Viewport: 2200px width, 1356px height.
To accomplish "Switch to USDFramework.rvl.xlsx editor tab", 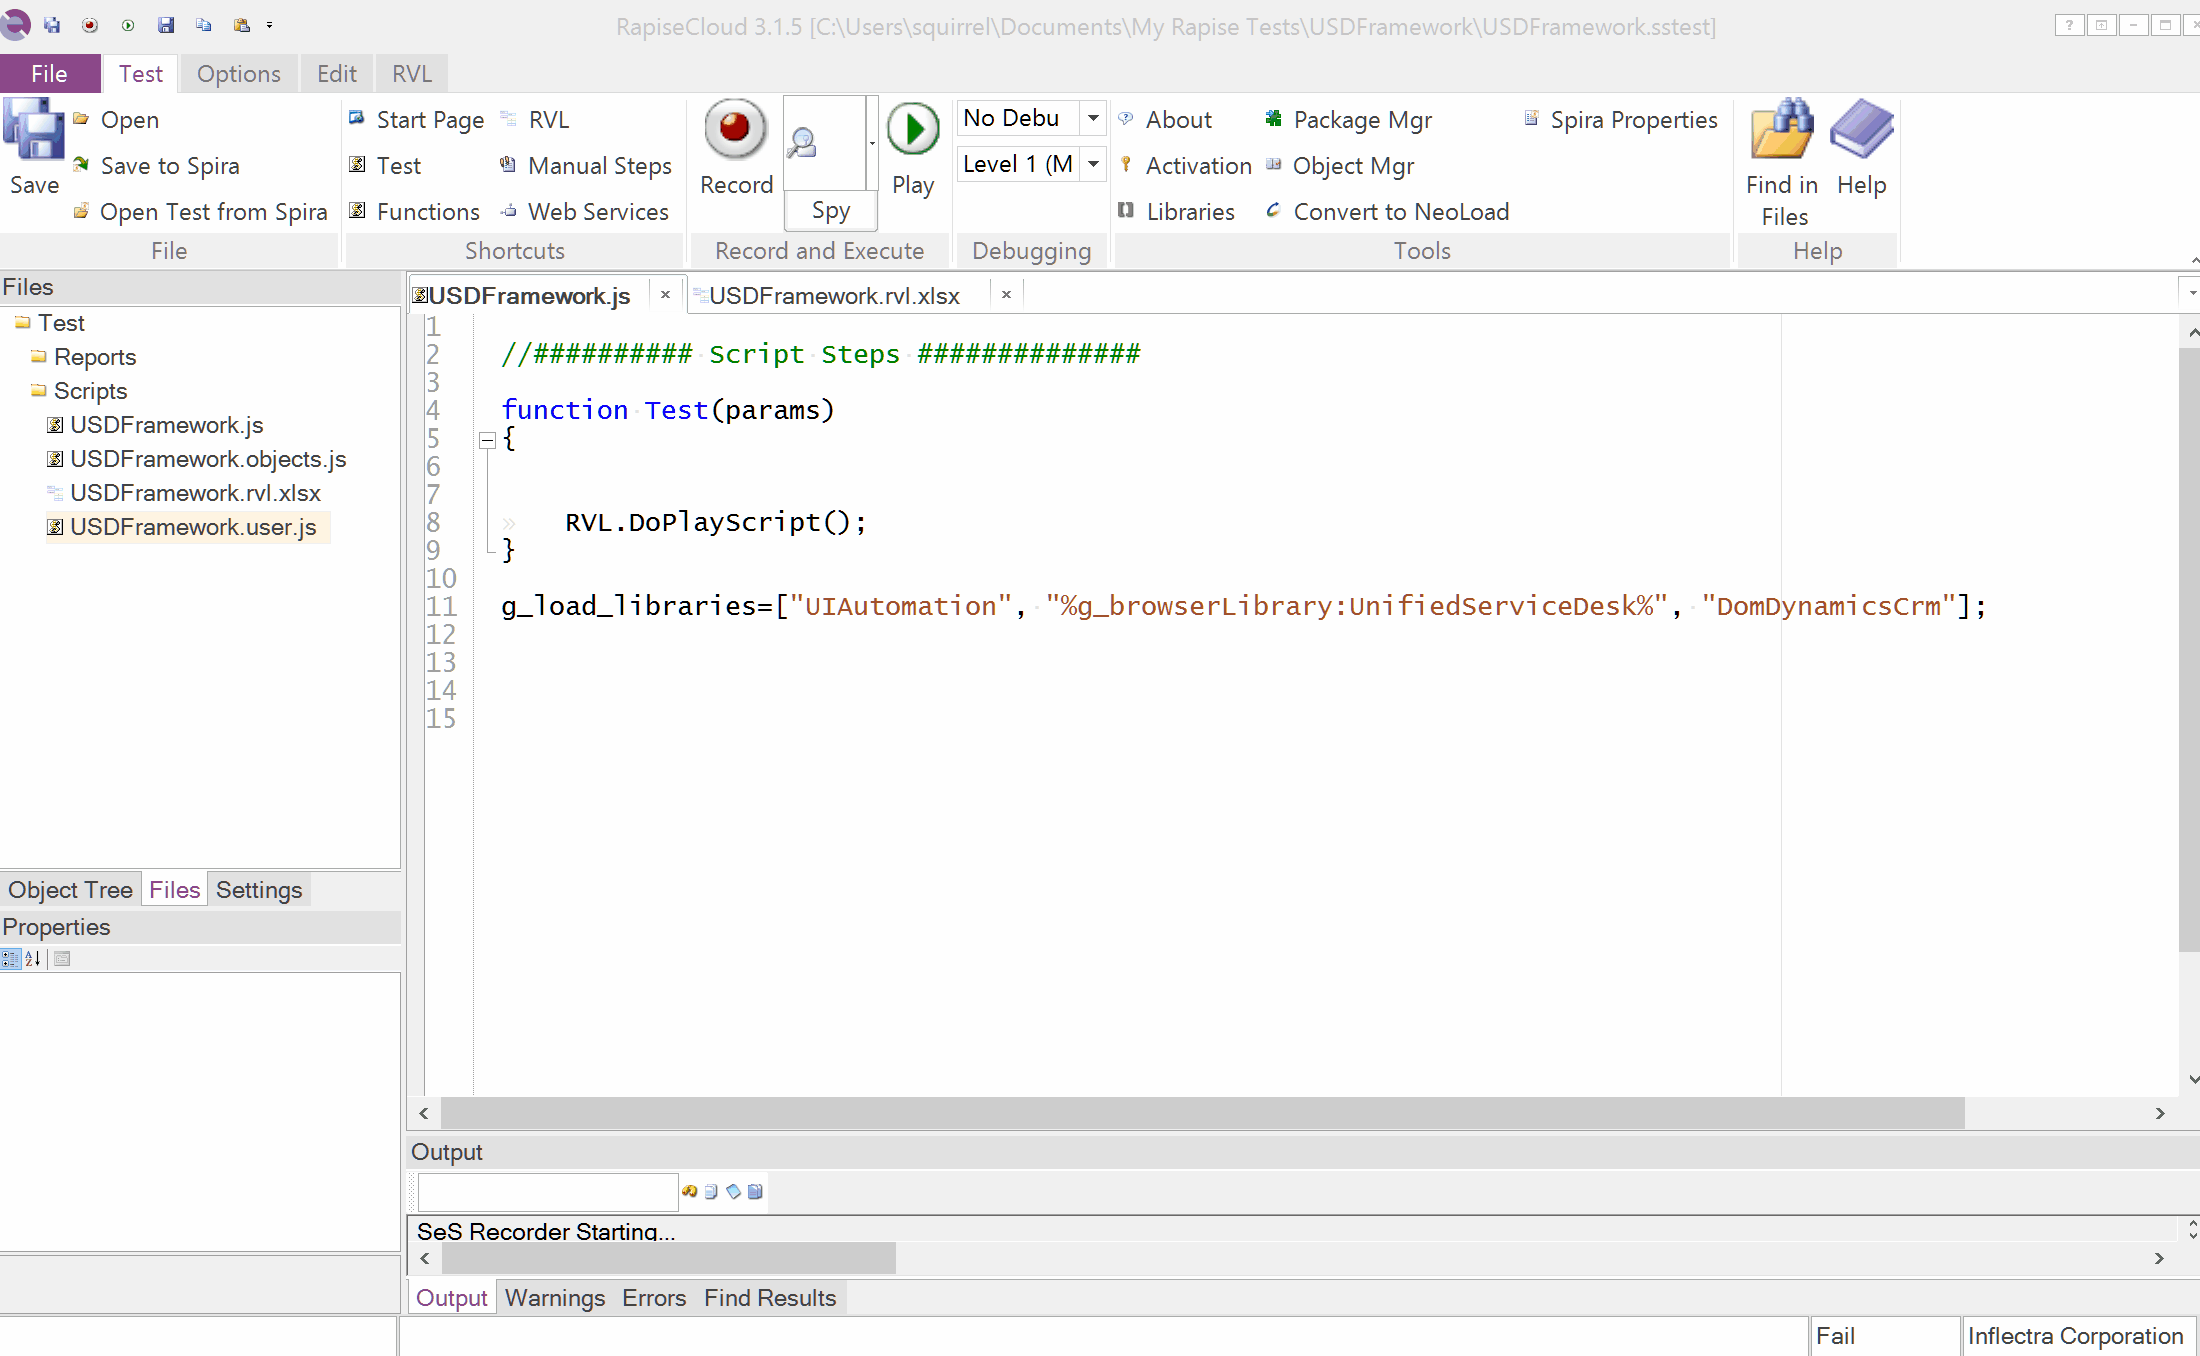I will point(833,296).
